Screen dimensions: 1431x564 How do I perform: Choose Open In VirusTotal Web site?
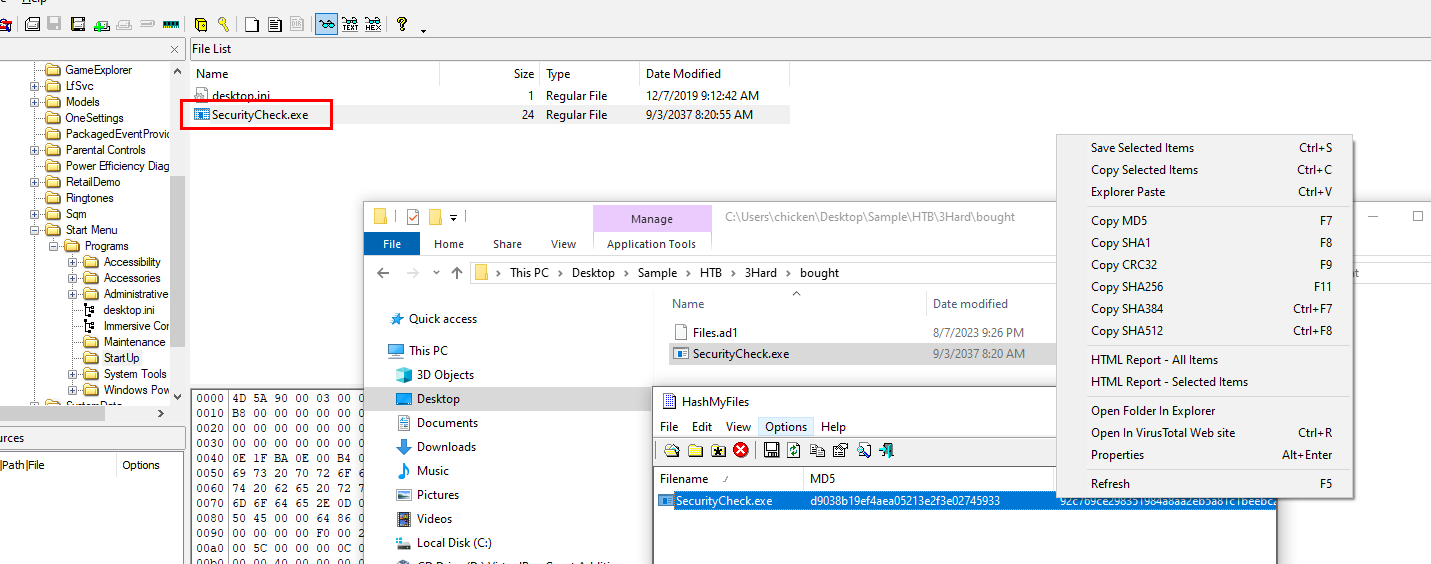point(1162,433)
